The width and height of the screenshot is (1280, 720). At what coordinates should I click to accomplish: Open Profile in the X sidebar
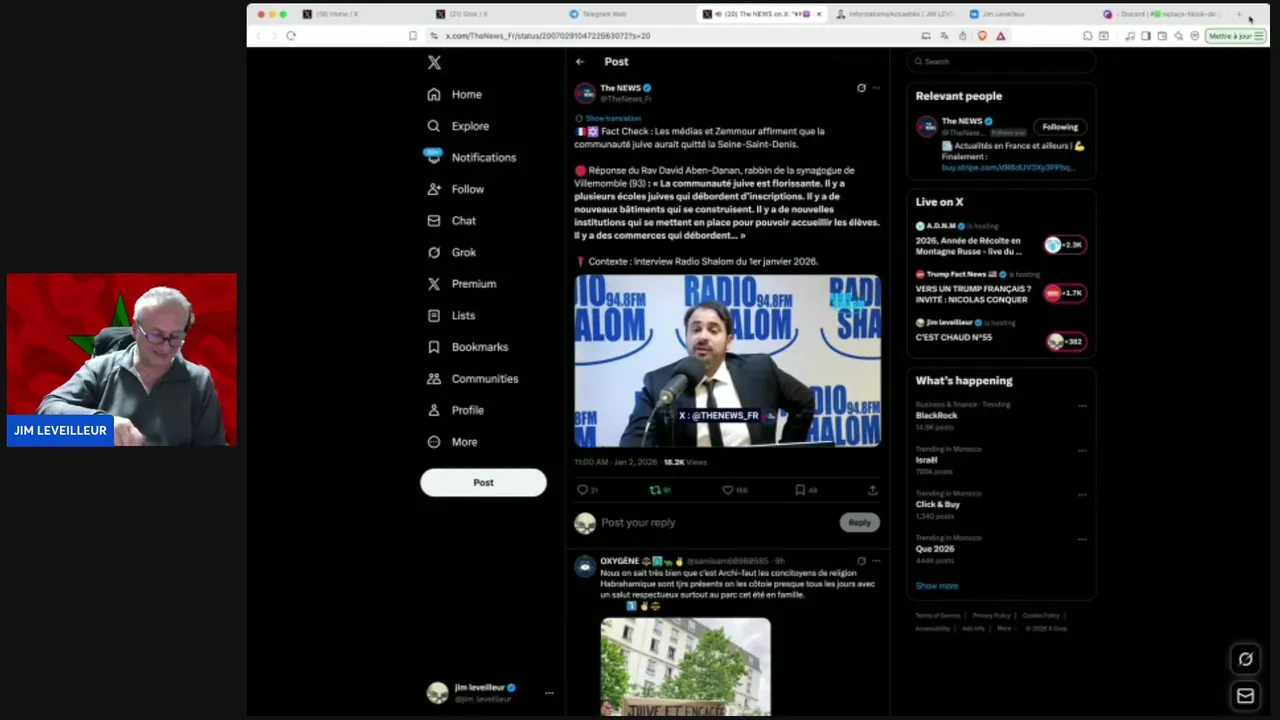click(456, 410)
